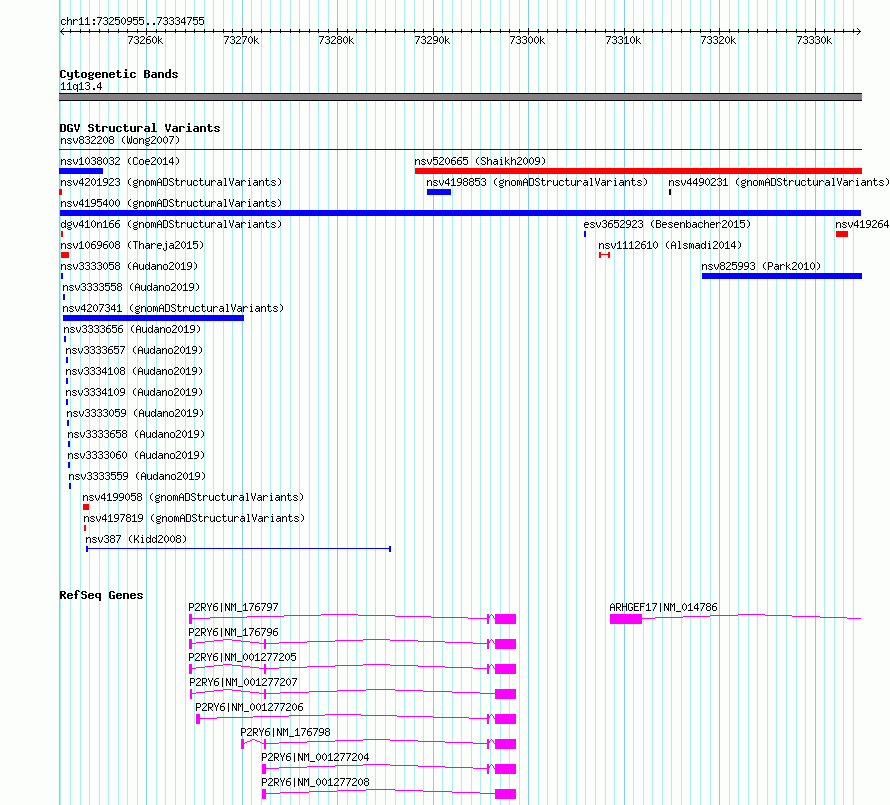
Task: Select the nsv1038032 blue variant bar
Action: click(81, 171)
